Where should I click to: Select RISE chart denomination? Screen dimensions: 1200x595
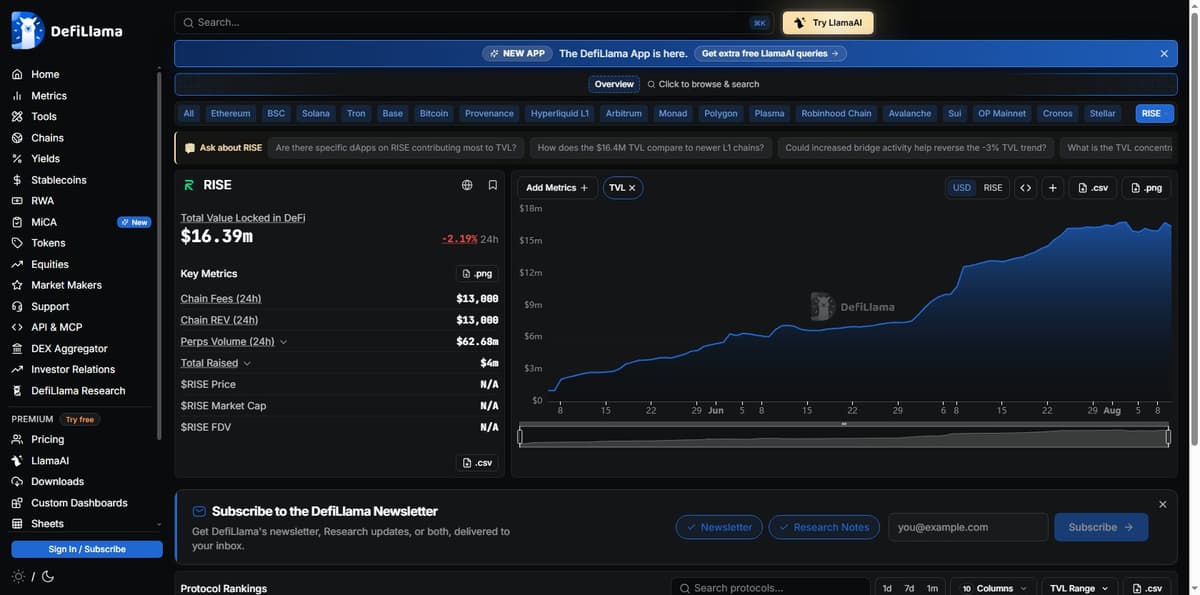[x=993, y=188]
